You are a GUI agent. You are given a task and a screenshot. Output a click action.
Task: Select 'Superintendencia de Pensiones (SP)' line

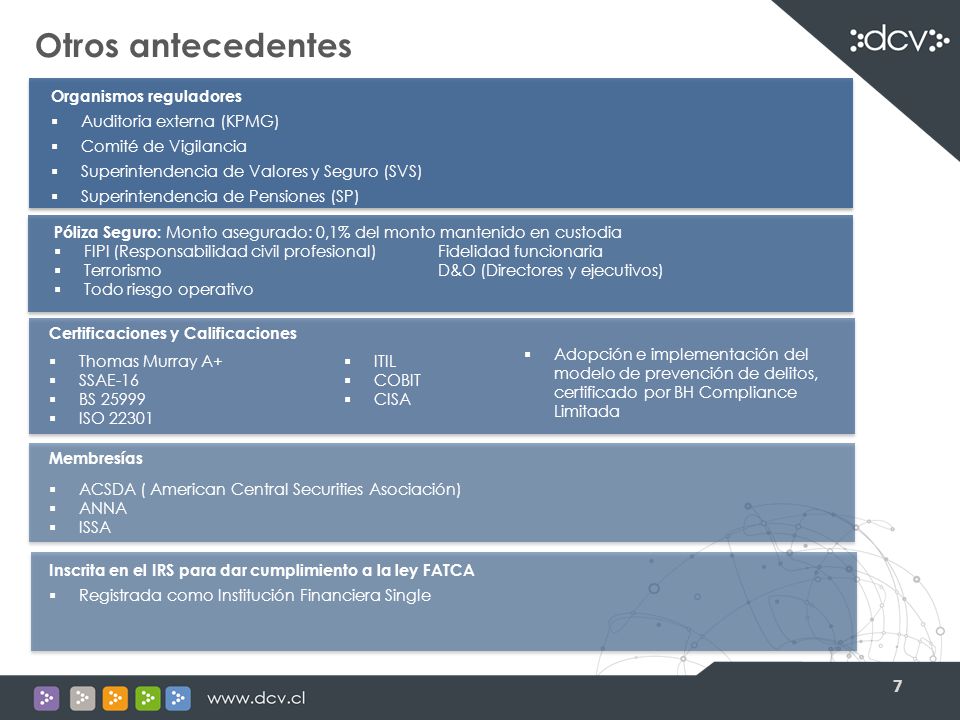point(219,197)
